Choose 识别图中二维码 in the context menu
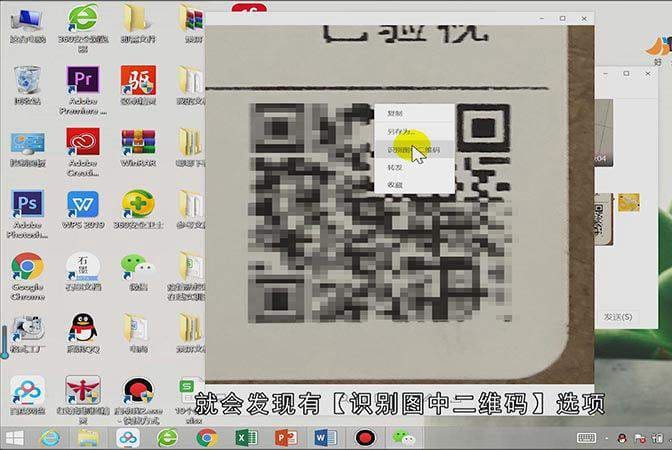Viewport: 672px width, 450px height. click(x=414, y=150)
